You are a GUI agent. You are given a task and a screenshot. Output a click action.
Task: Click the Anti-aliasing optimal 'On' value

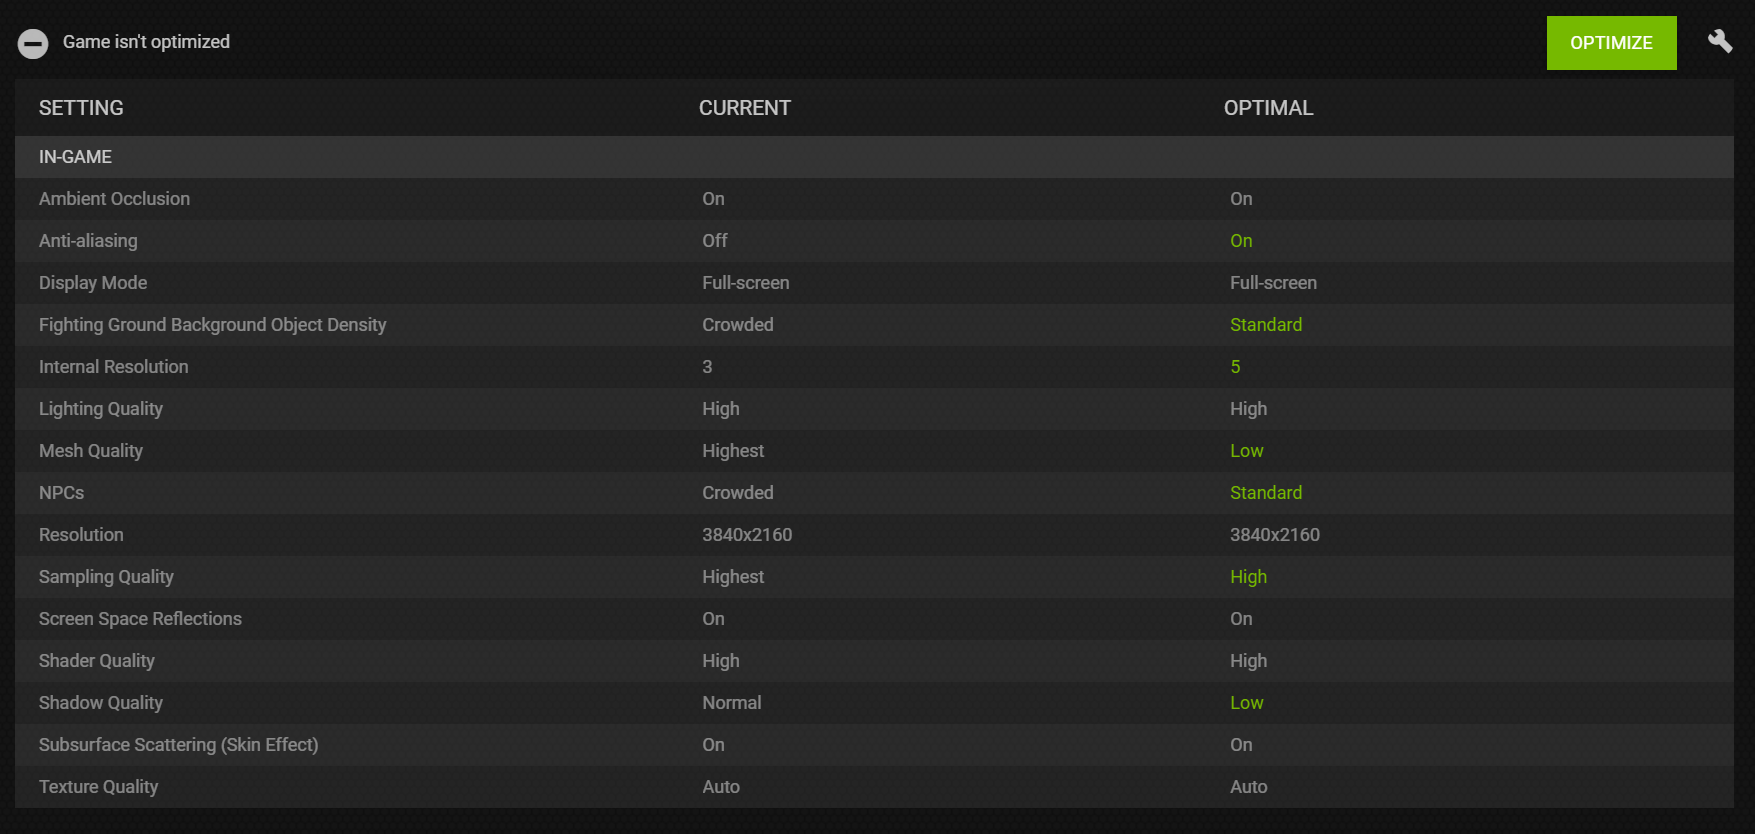tap(1241, 241)
